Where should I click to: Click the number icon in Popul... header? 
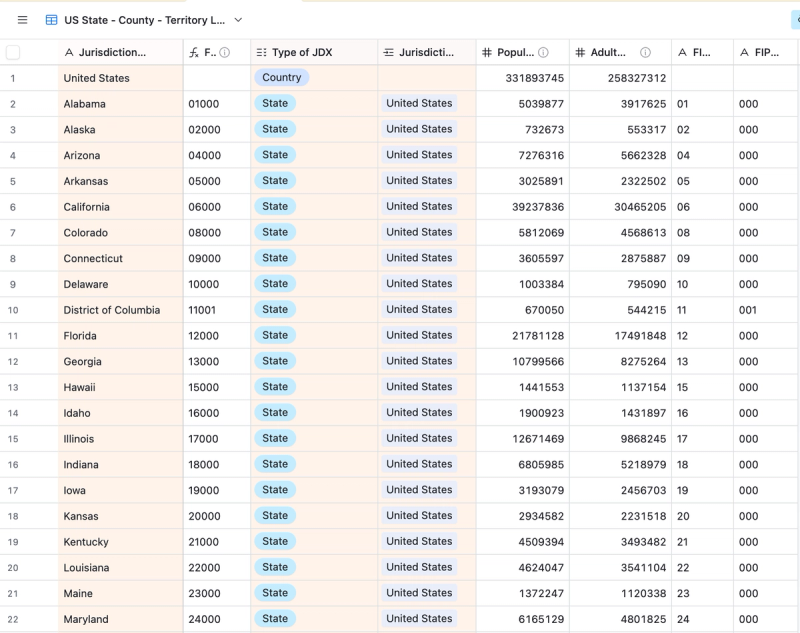[487, 52]
